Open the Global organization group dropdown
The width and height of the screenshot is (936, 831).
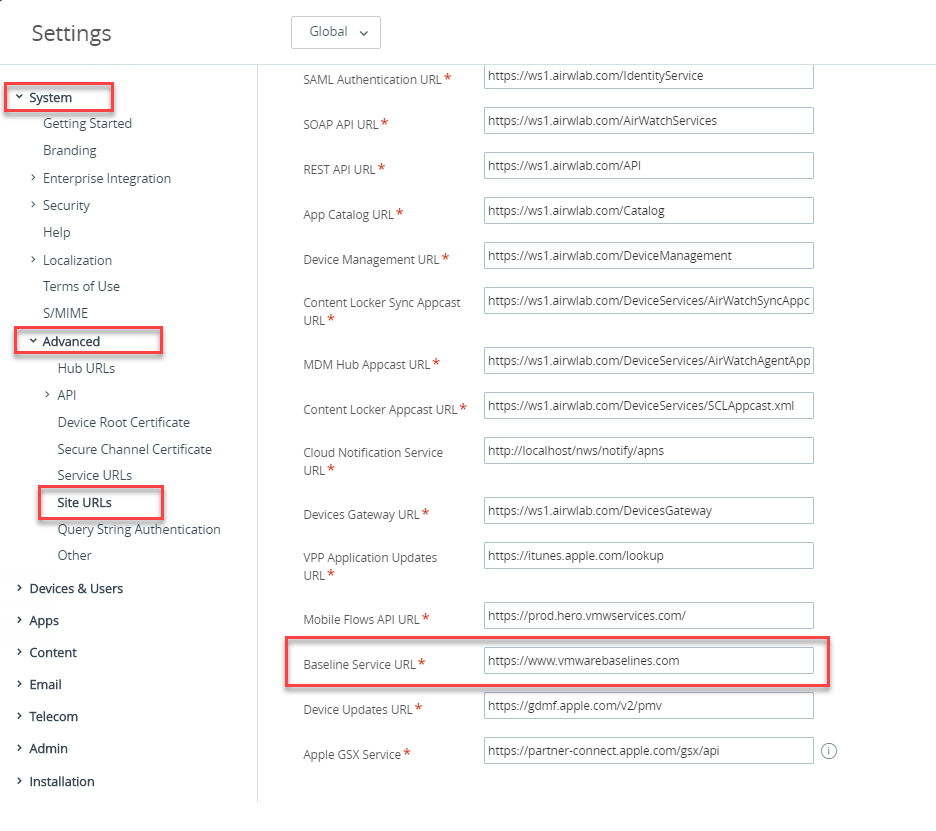pyautogui.click(x=335, y=32)
